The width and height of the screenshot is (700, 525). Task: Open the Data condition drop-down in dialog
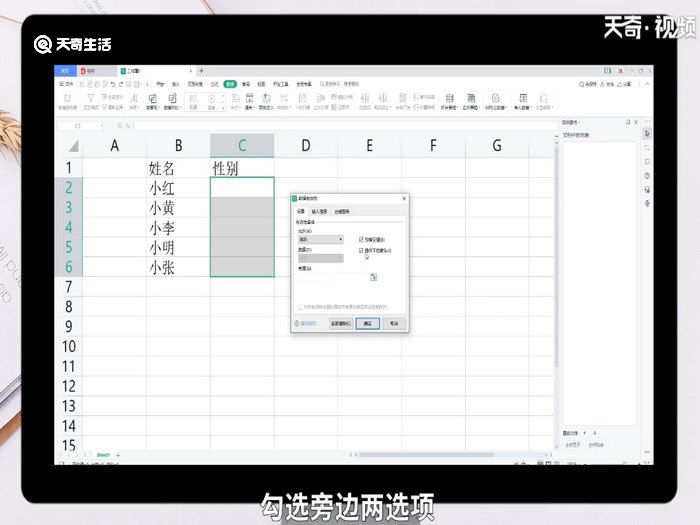point(321,258)
